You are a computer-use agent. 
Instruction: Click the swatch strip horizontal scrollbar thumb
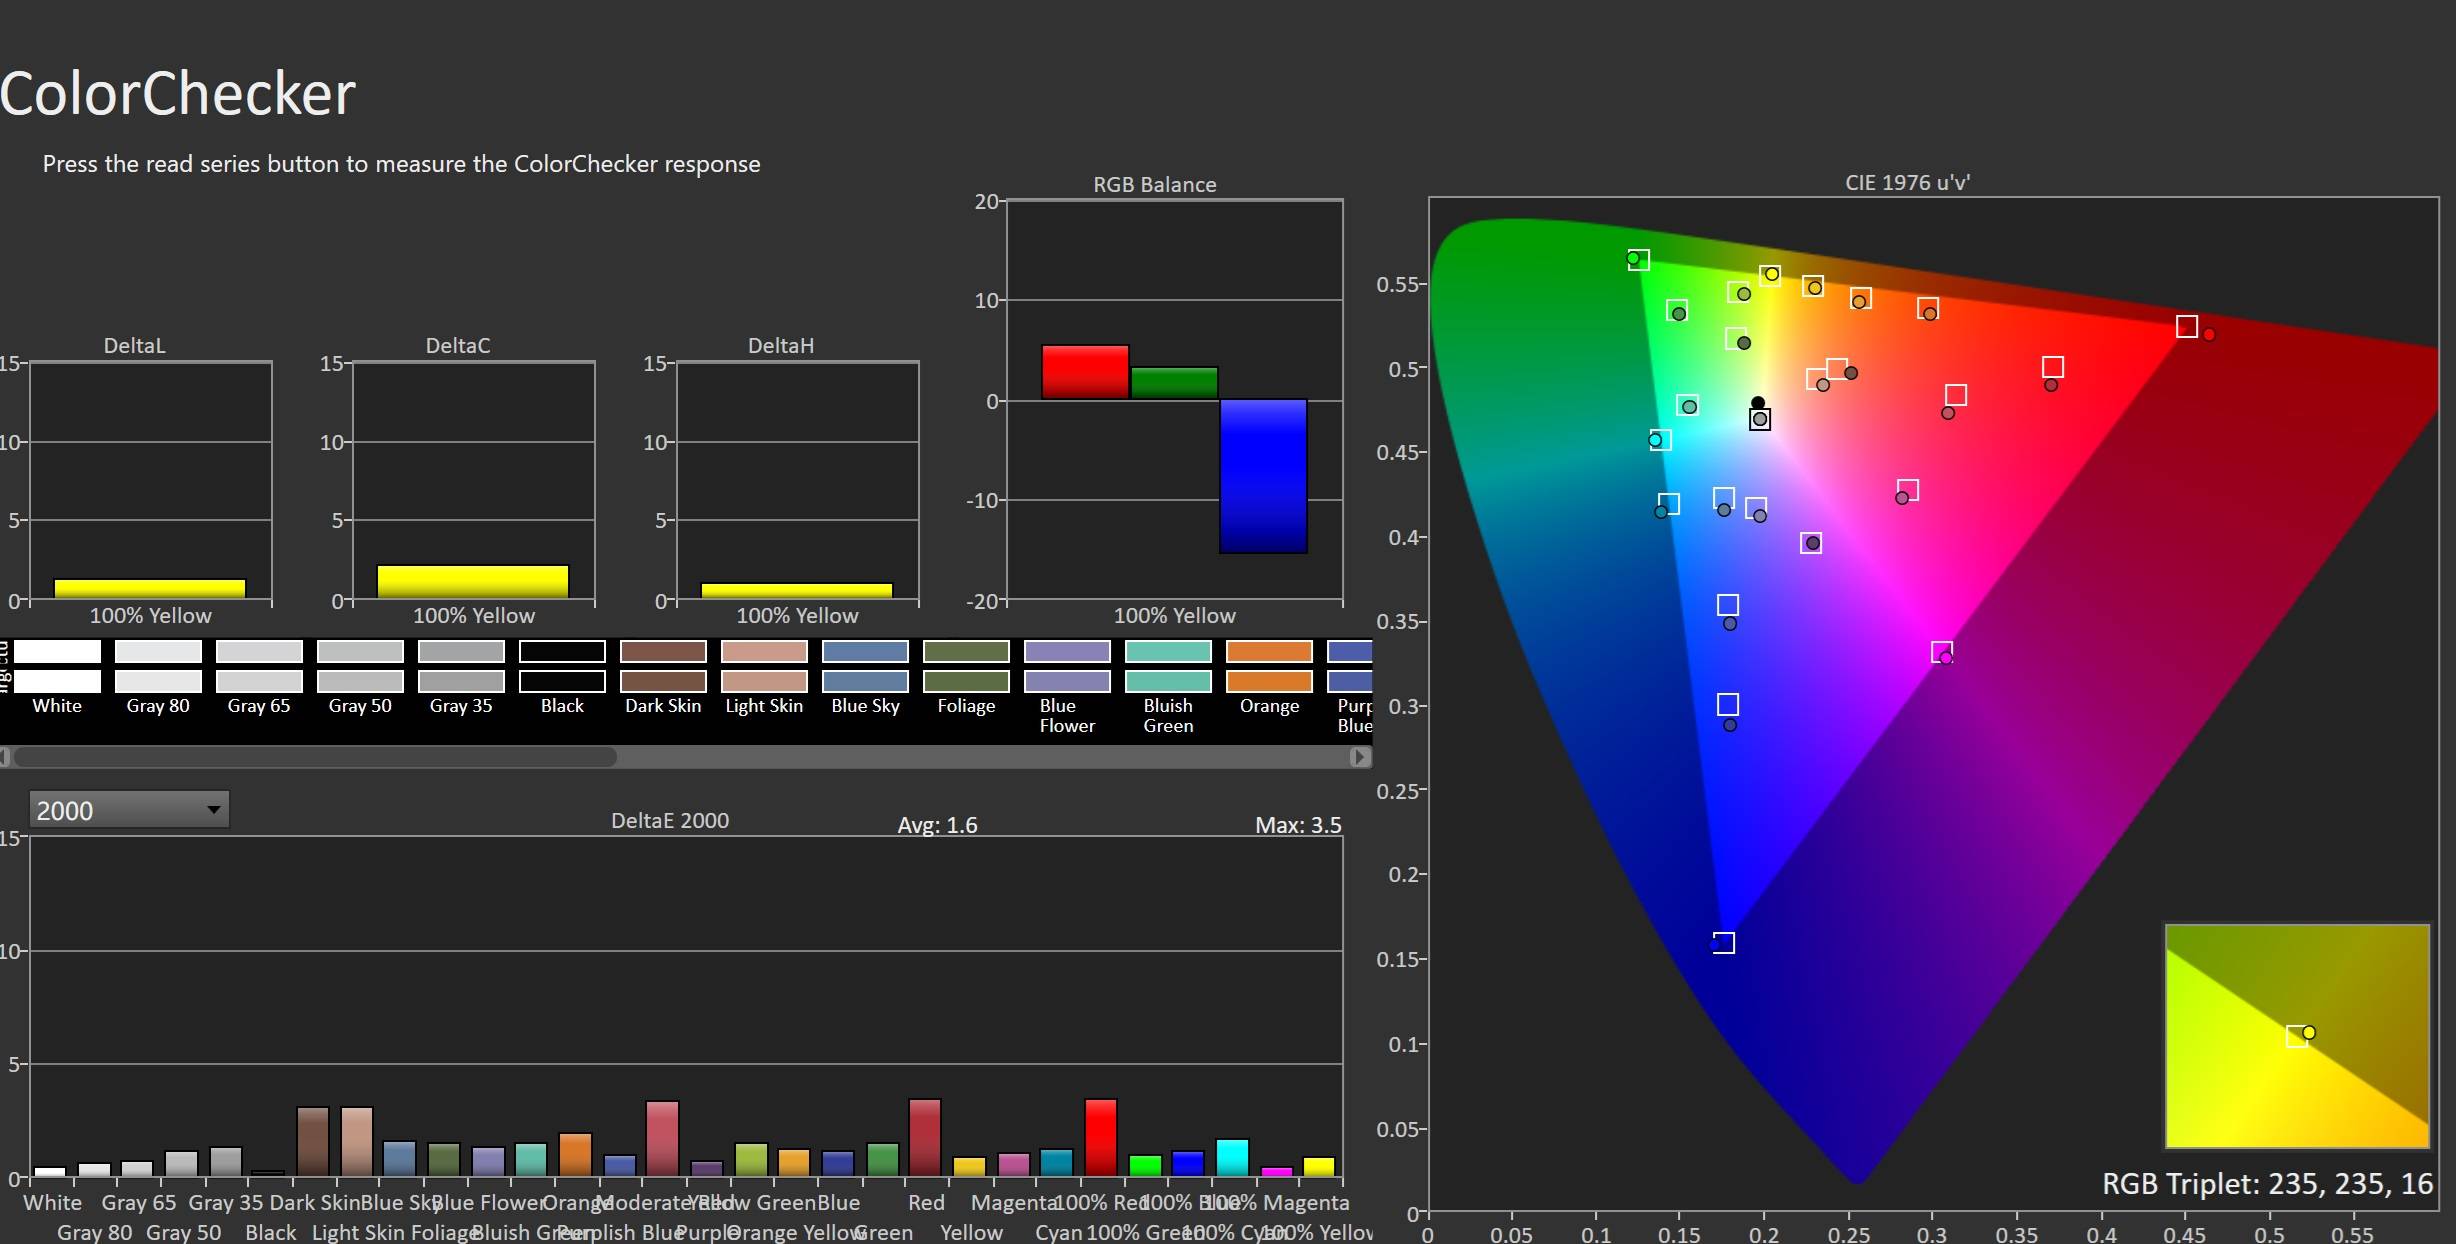point(315,757)
